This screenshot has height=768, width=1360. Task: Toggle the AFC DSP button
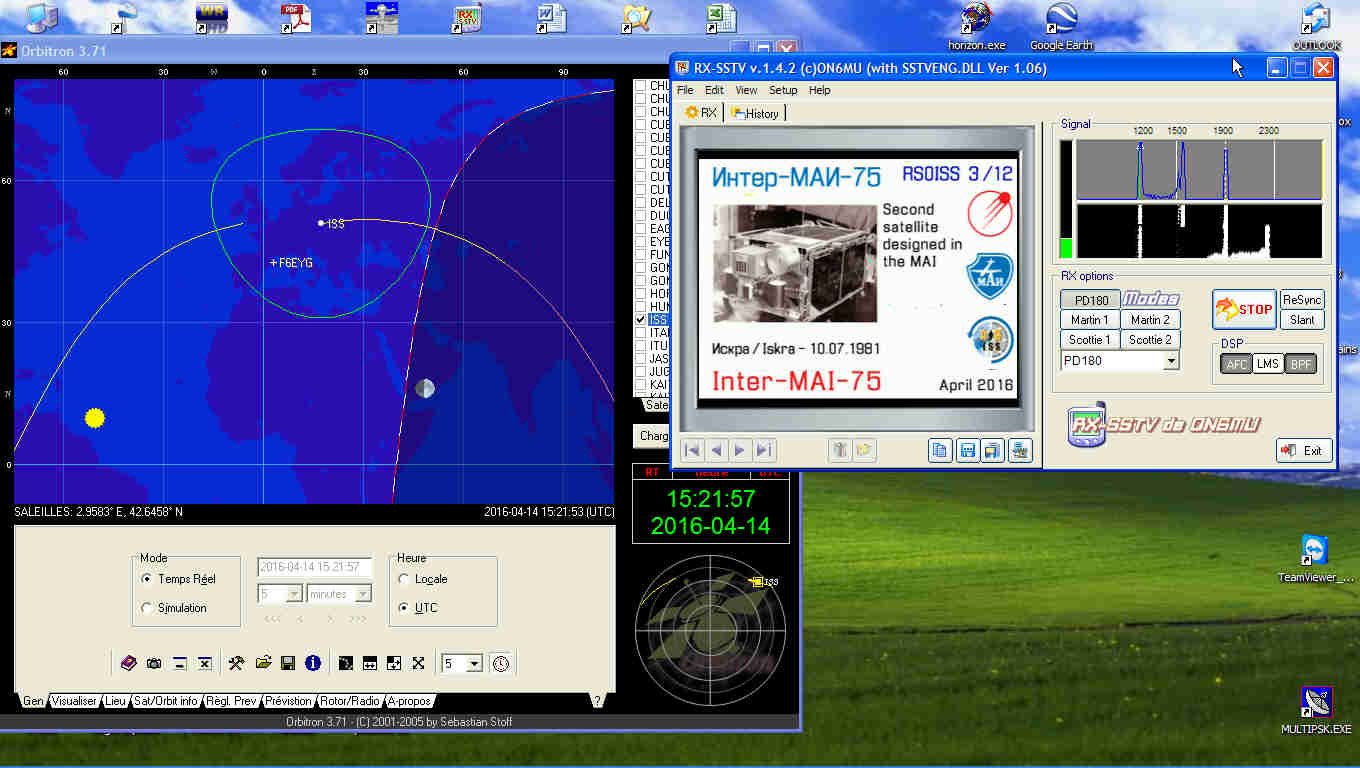1236,364
